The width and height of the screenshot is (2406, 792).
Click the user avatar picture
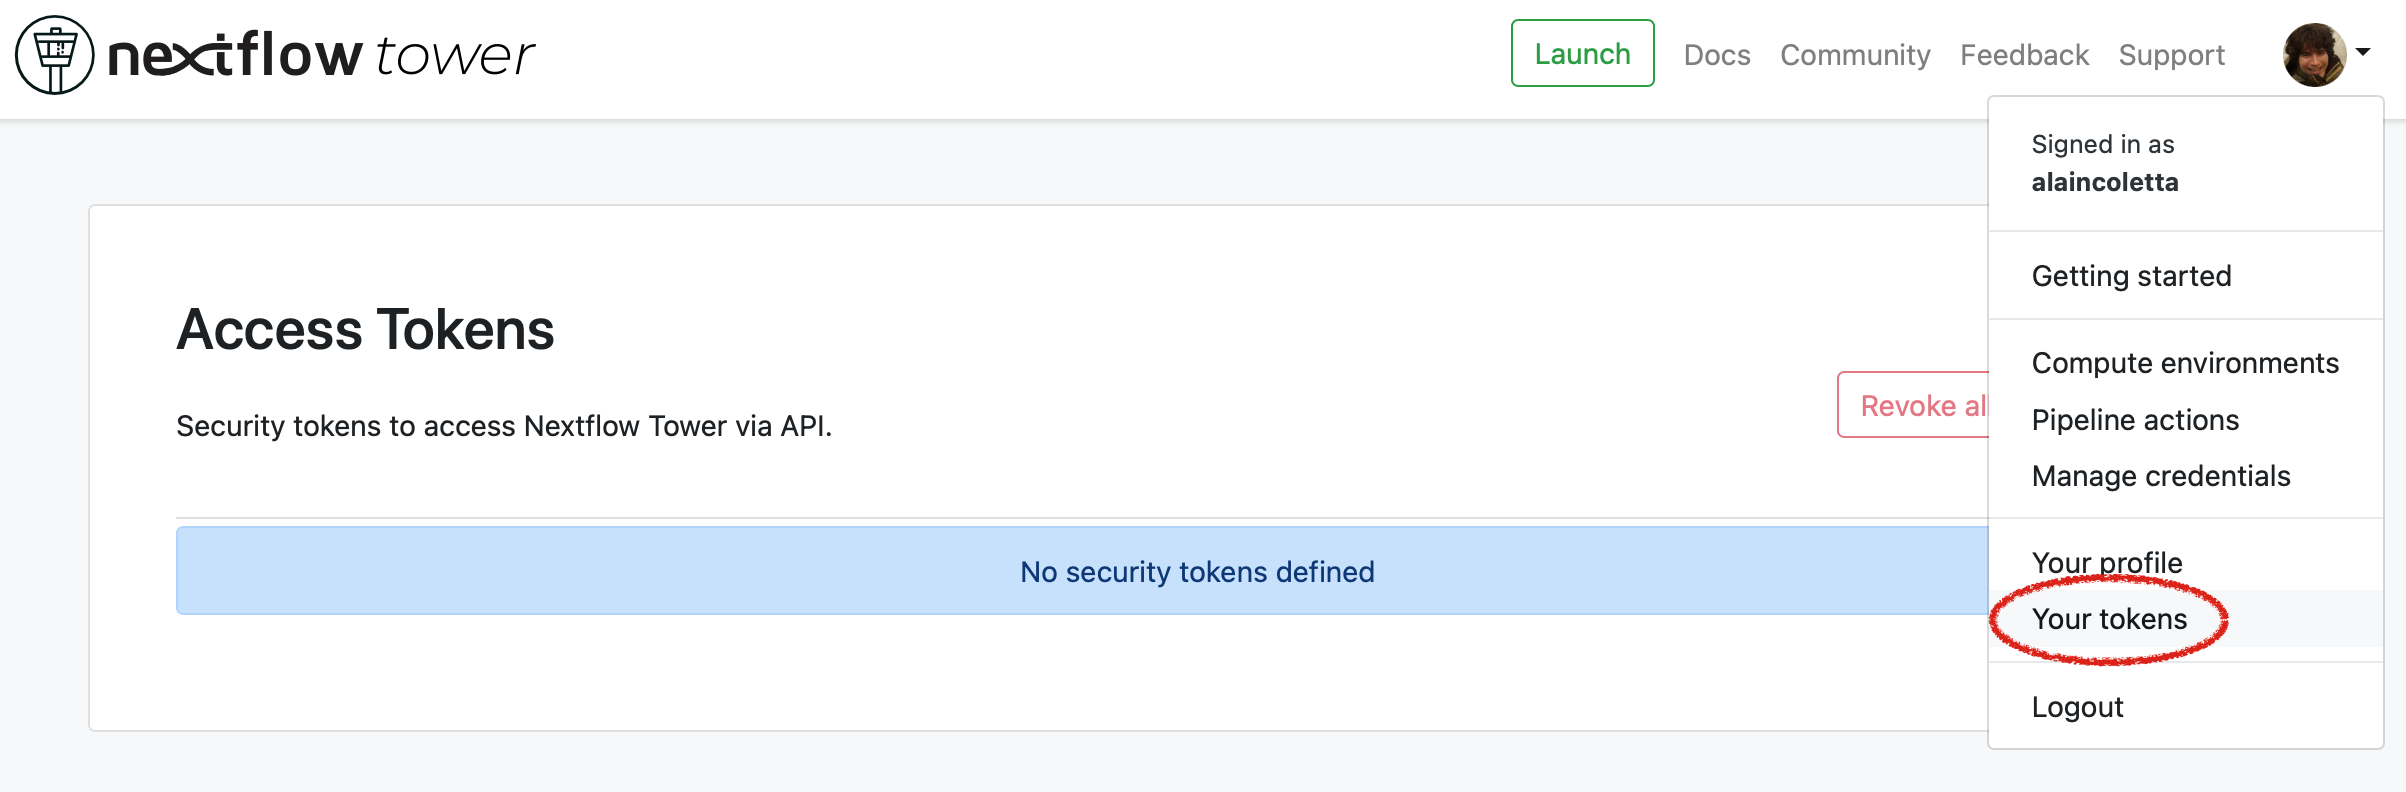2313,55
